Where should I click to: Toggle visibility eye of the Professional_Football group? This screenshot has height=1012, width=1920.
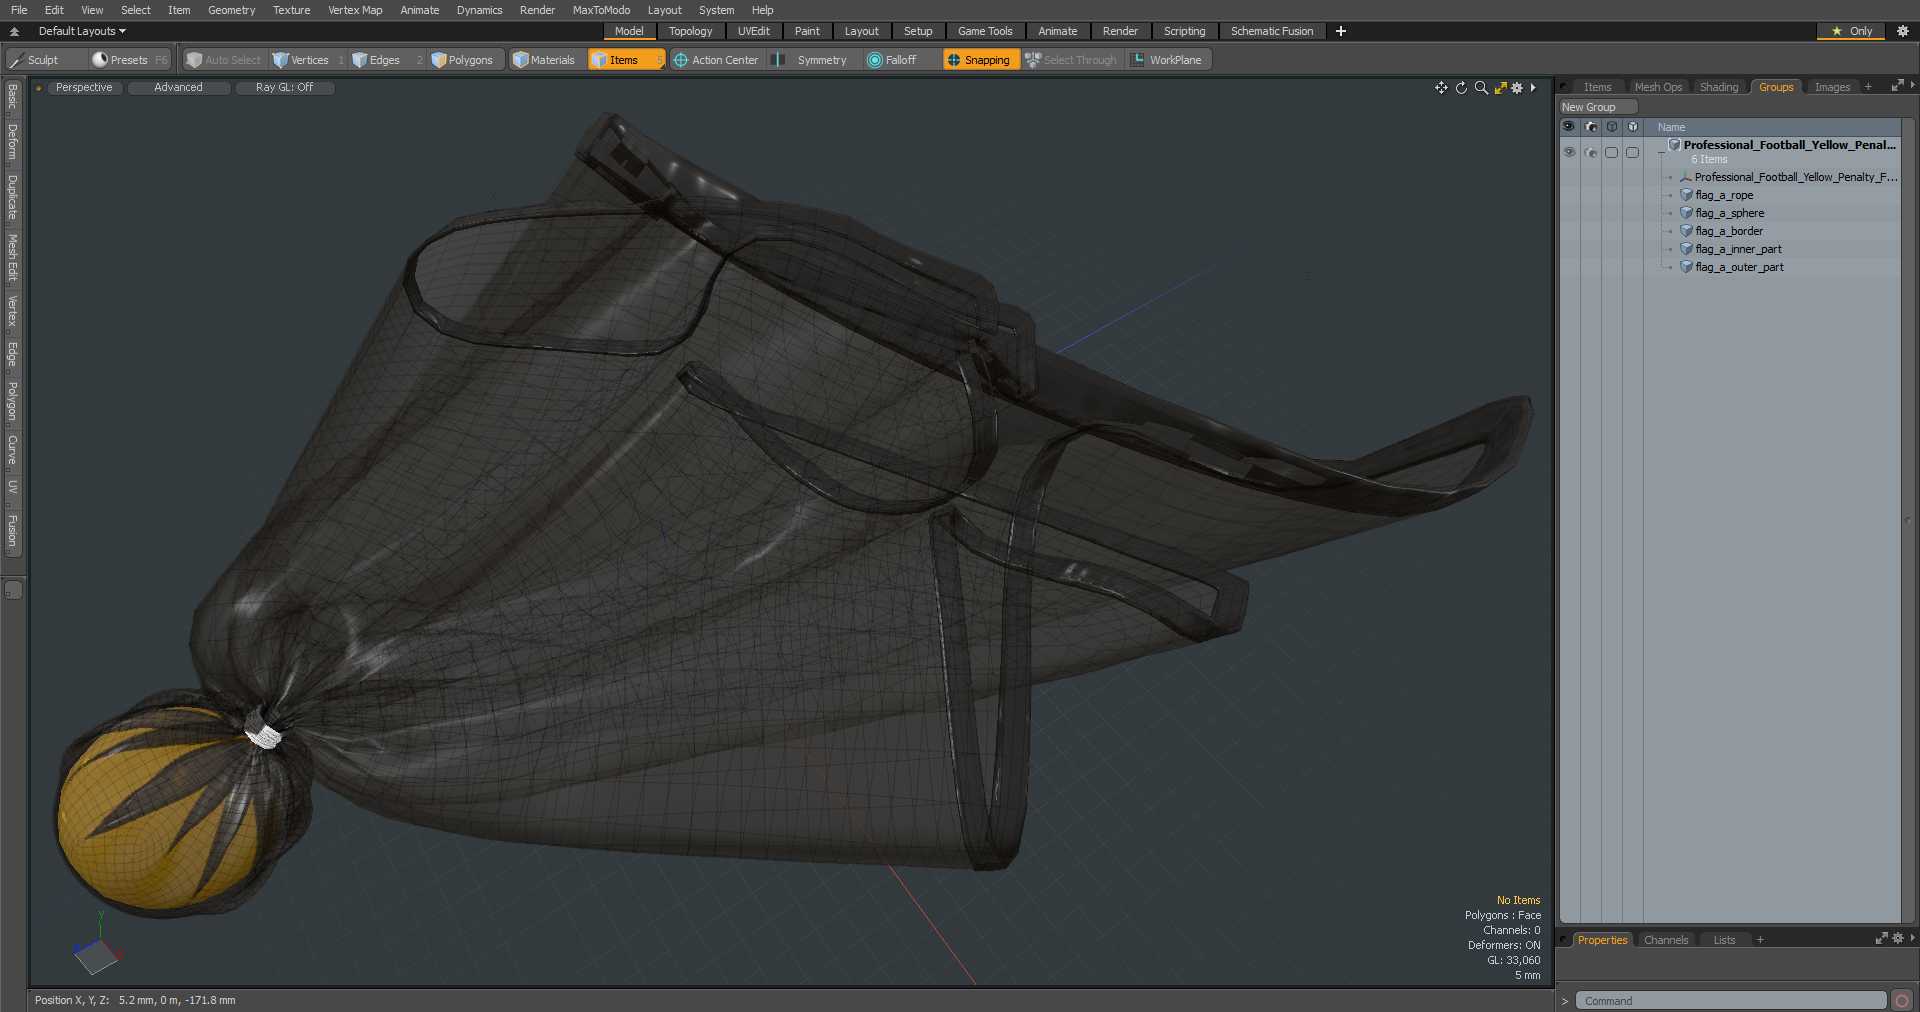pos(1569,152)
